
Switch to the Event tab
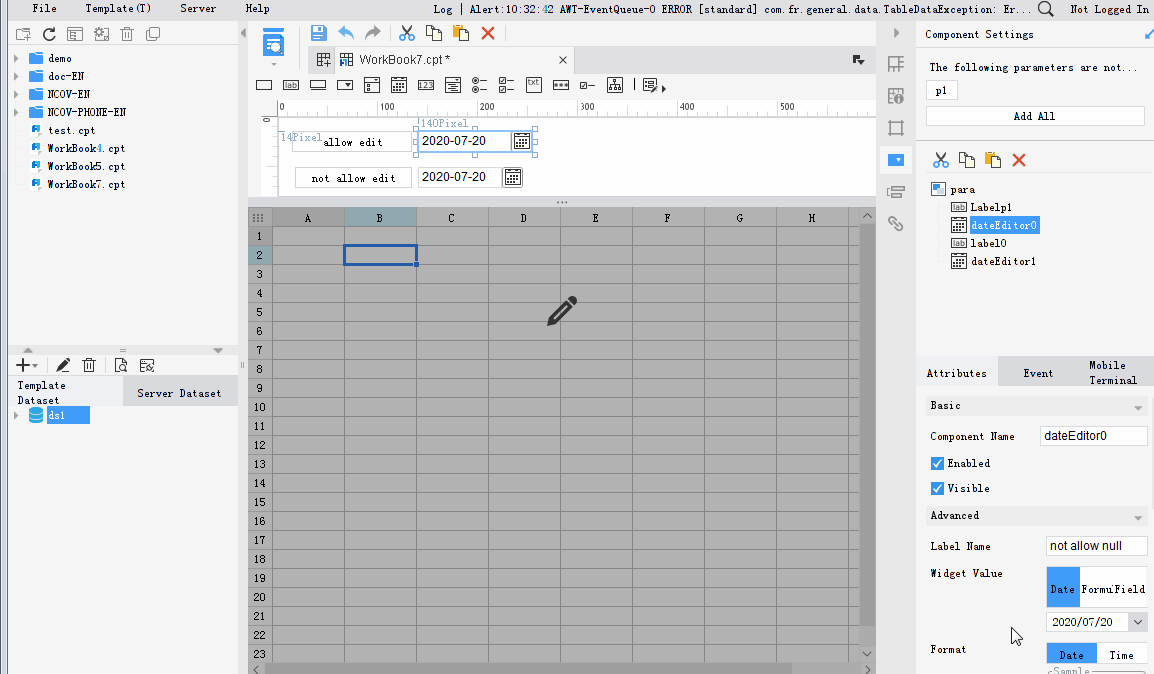pyautogui.click(x=1038, y=373)
